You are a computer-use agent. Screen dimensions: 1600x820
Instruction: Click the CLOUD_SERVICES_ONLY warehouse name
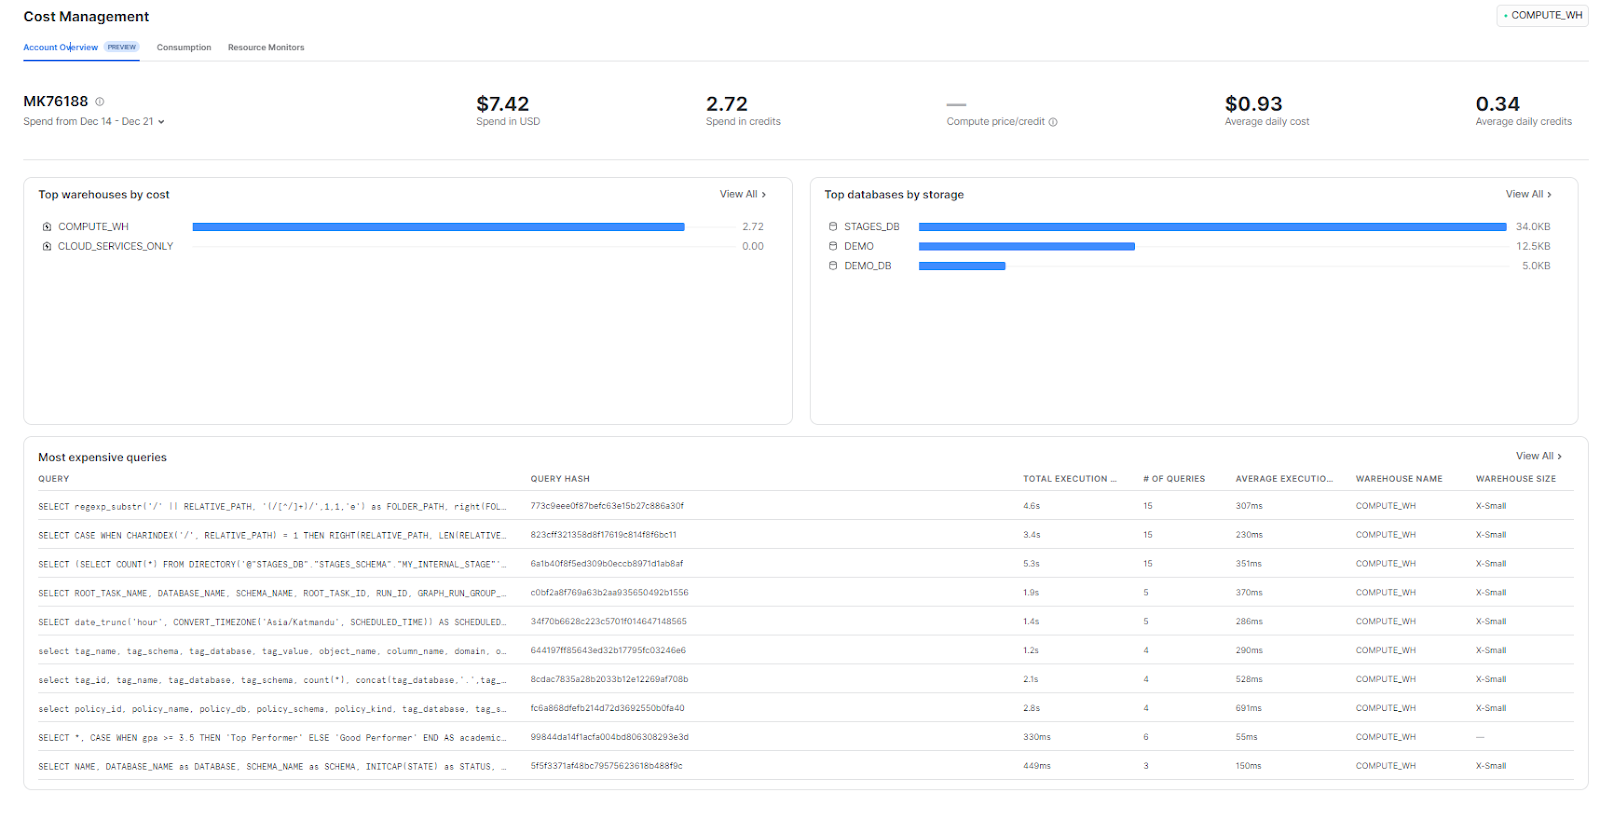click(115, 246)
